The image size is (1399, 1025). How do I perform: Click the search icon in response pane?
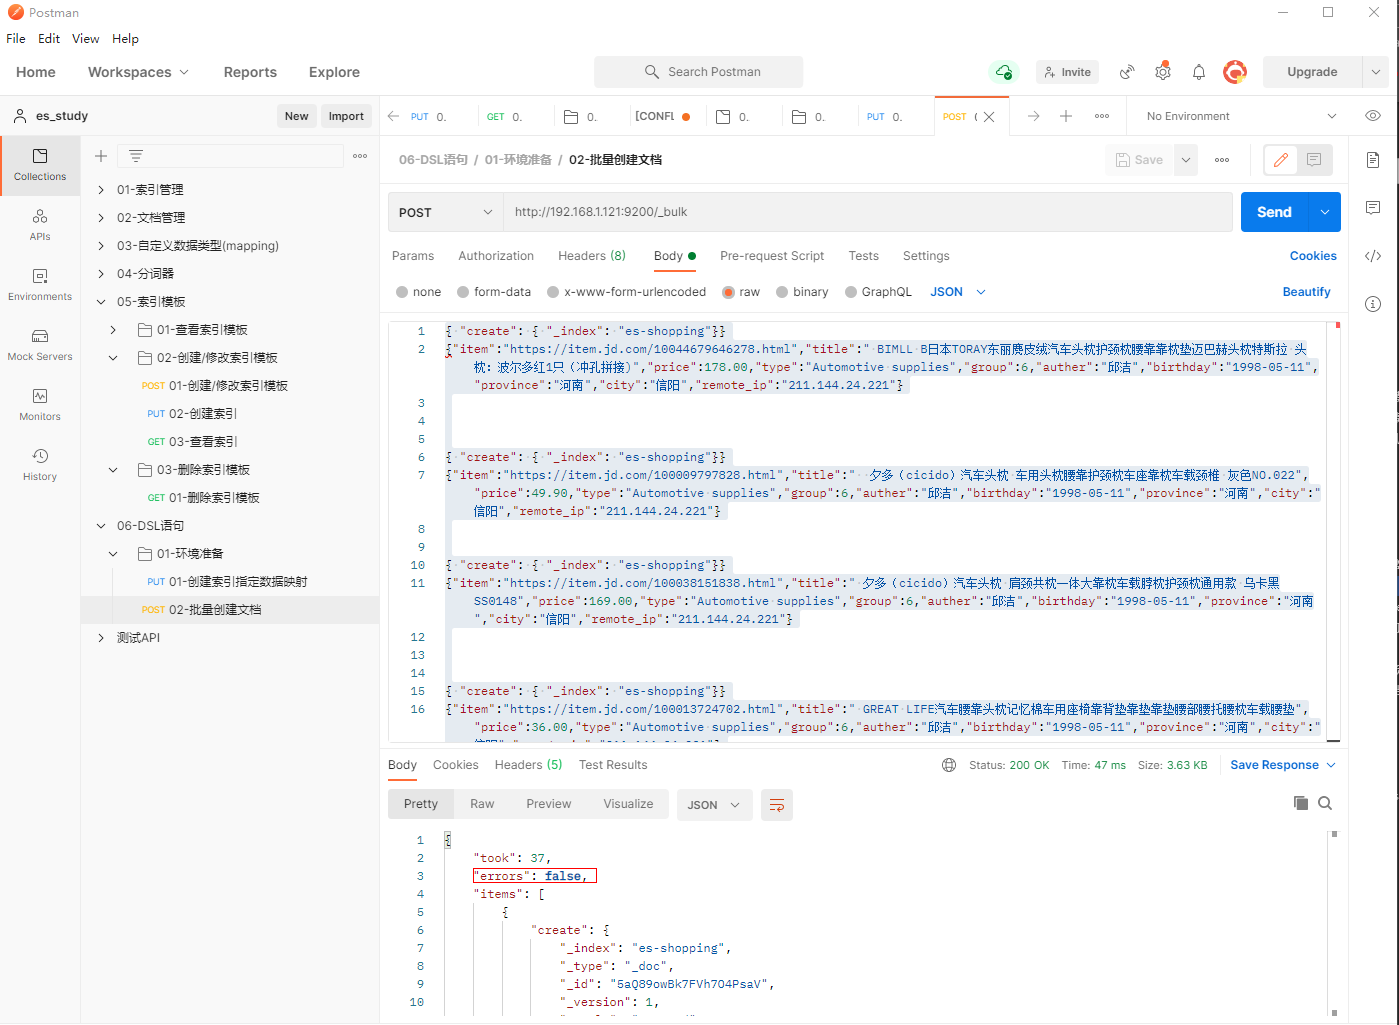[x=1325, y=803]
